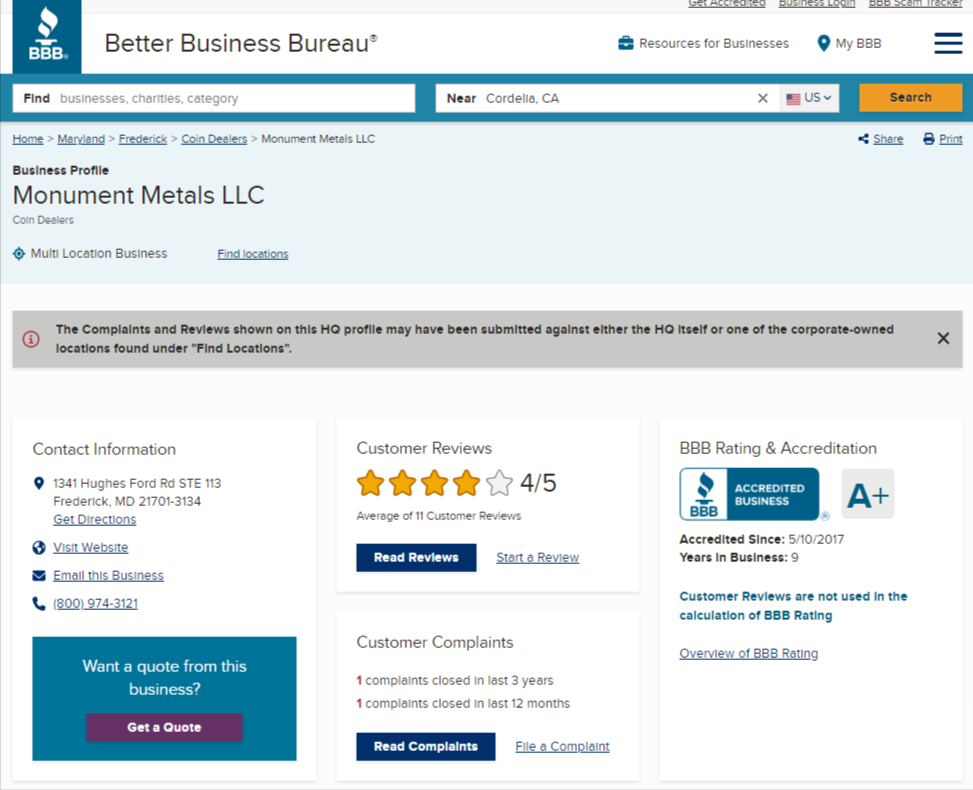
Task: Click 'Accredited Since: 5/10/2017' text
Action: pos(761,539)
